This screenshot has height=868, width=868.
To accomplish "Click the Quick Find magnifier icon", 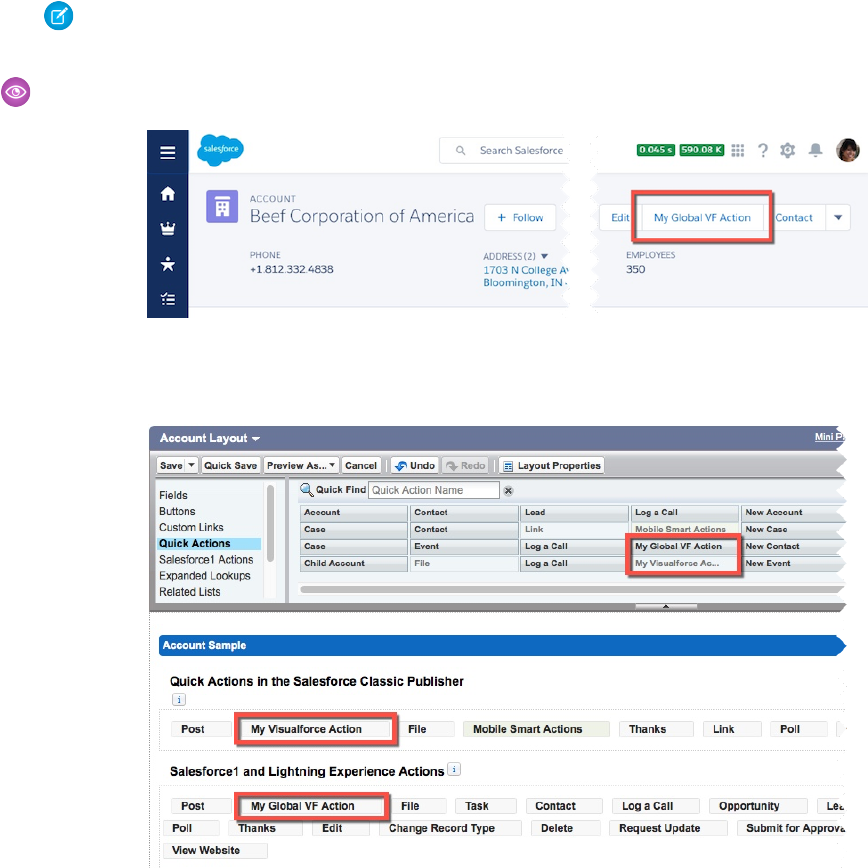I will coord(306,489).
